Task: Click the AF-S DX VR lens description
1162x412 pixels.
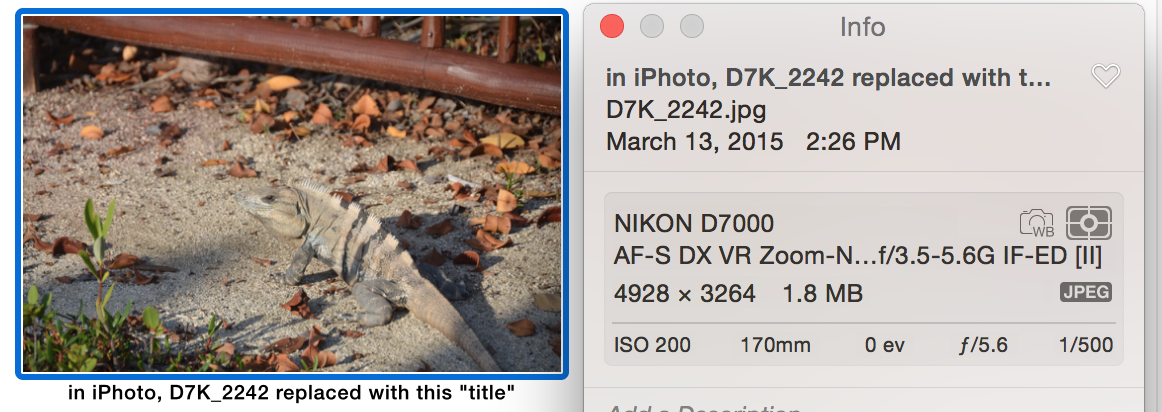Action: 858,257
